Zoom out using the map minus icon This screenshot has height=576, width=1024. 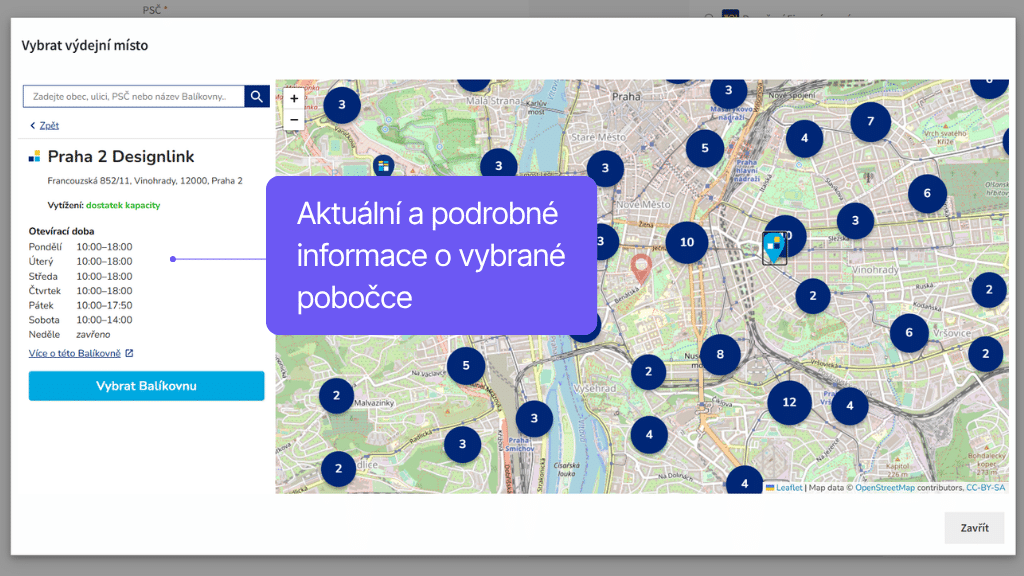point(292,119)
